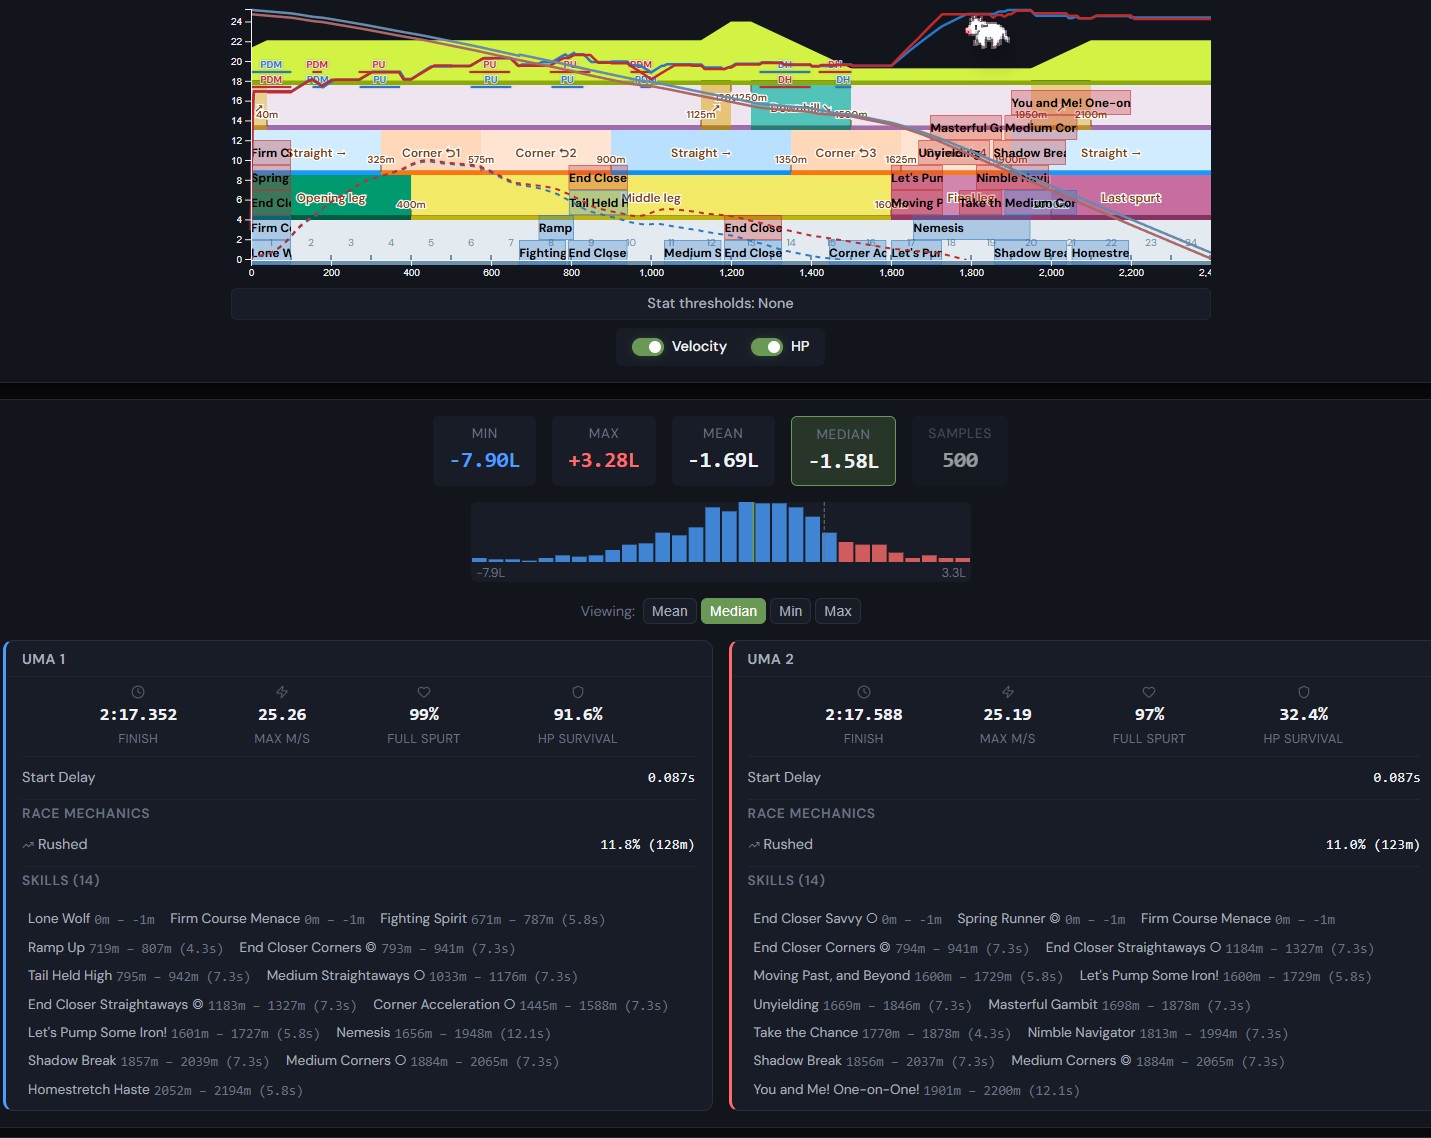Click the shield icon above UMA 1 HP survival
Image resolution: width=1431 pixels, height=1138 pixels.
(x=578, y=692)
